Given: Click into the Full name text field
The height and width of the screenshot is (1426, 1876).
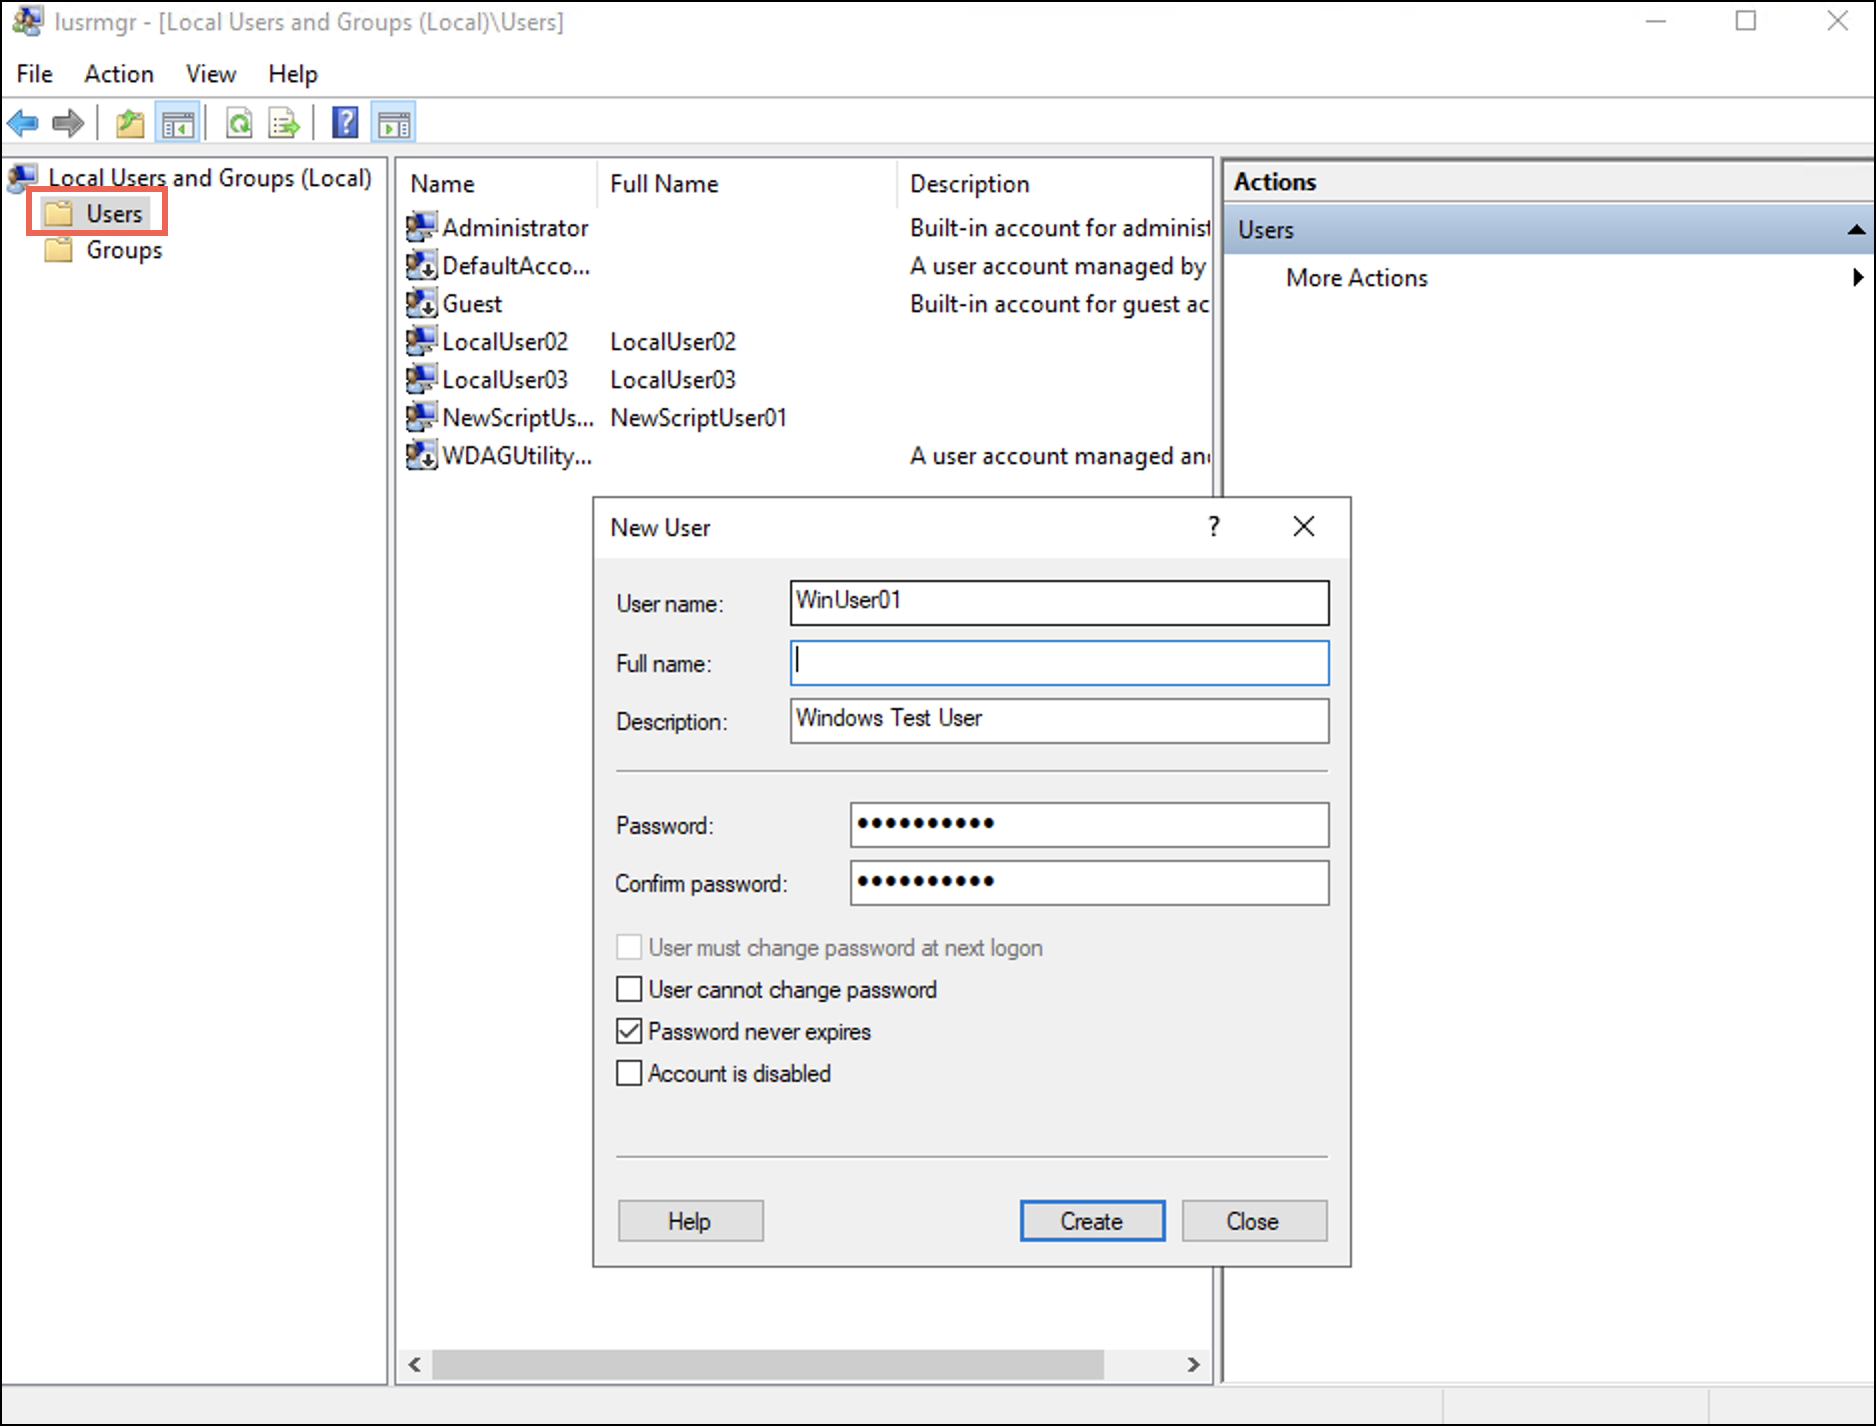Looking at the screenshot, I should [1059, 663].
